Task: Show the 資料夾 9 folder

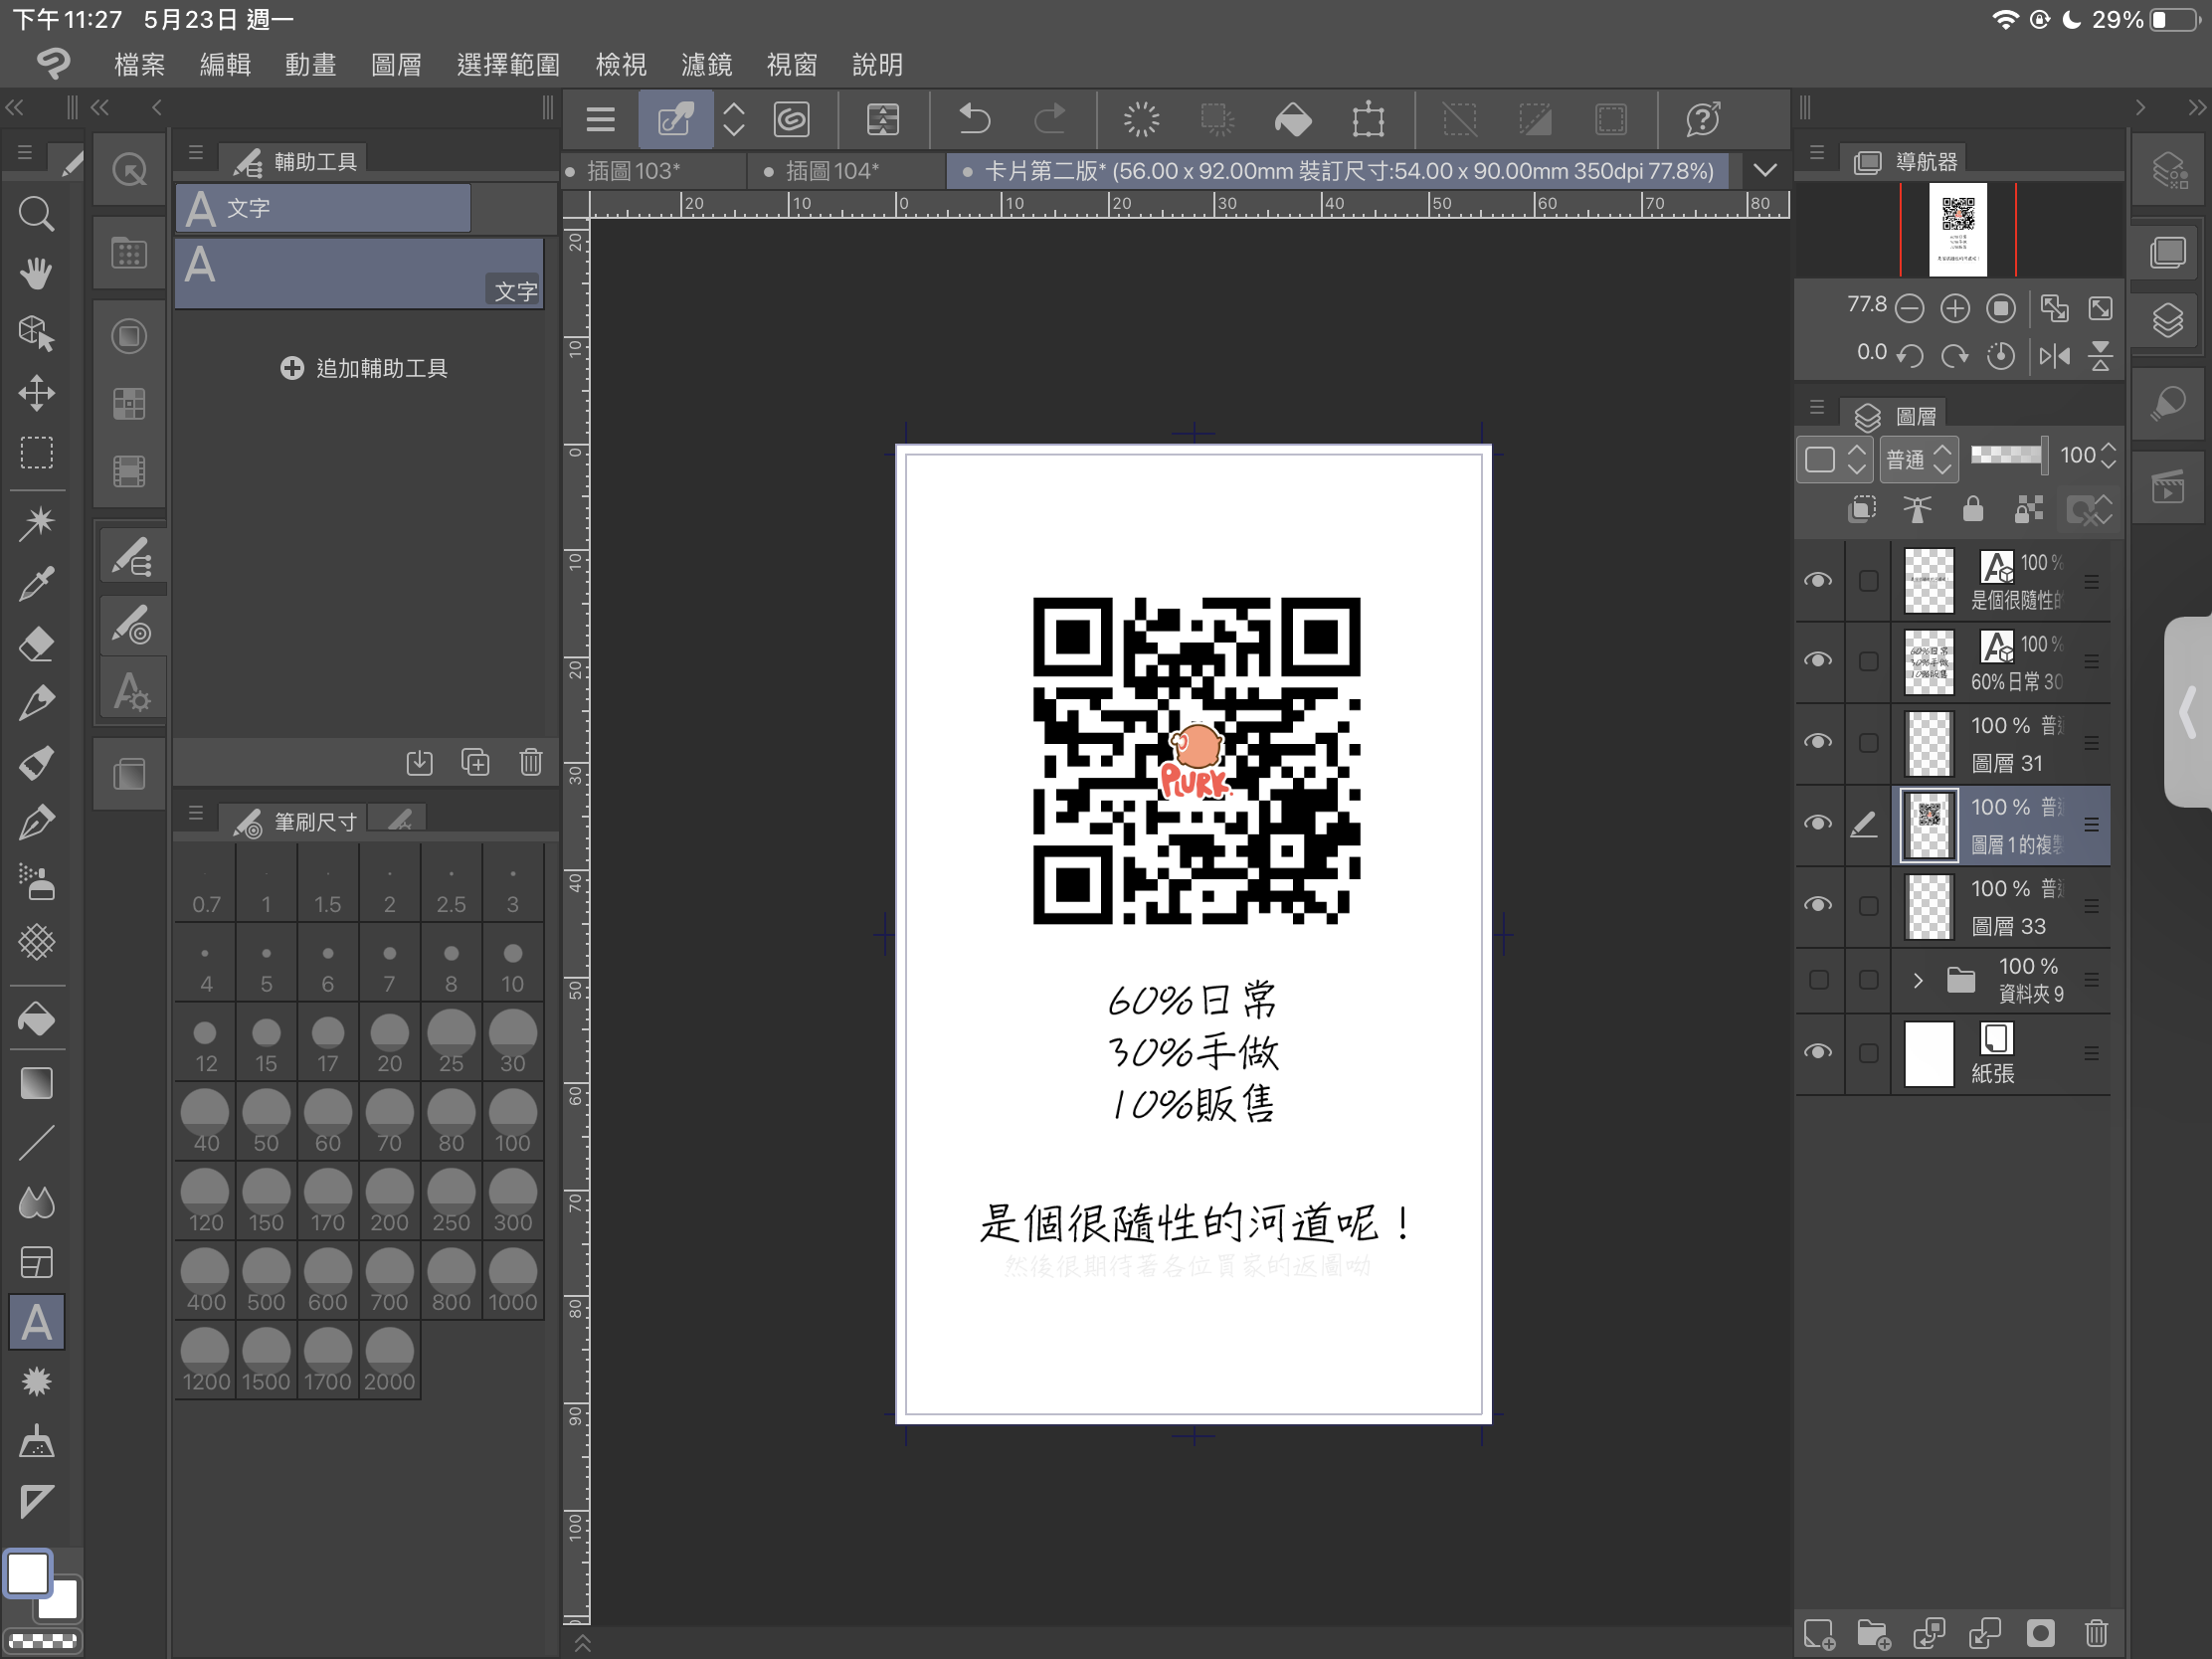Action: coord(1819,980)
